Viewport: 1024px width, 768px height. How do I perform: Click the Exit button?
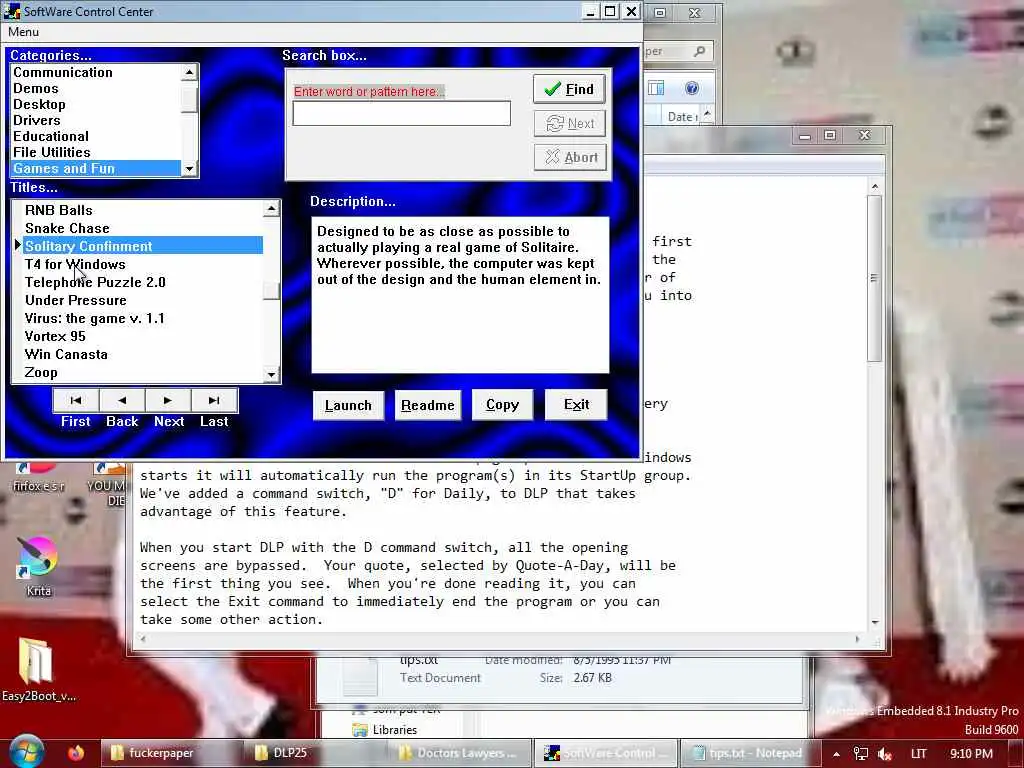[x=576, y=405]
